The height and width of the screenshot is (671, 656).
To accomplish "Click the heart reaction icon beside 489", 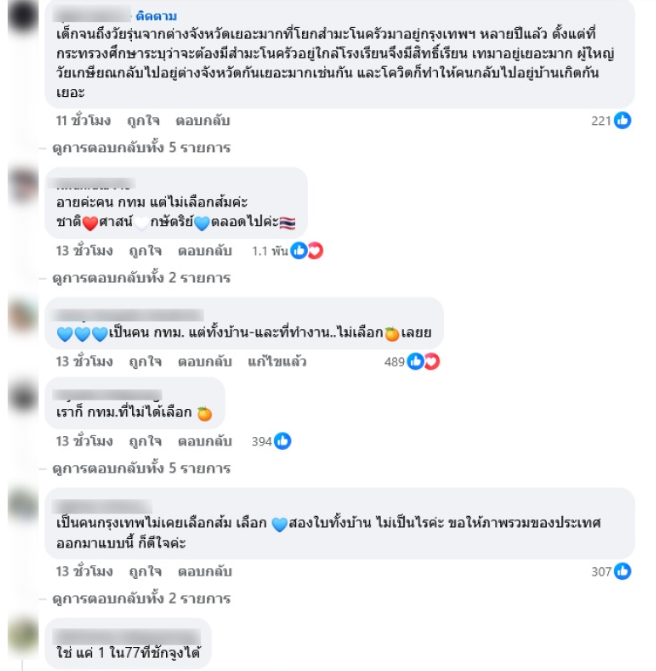I will click(432, 362).
